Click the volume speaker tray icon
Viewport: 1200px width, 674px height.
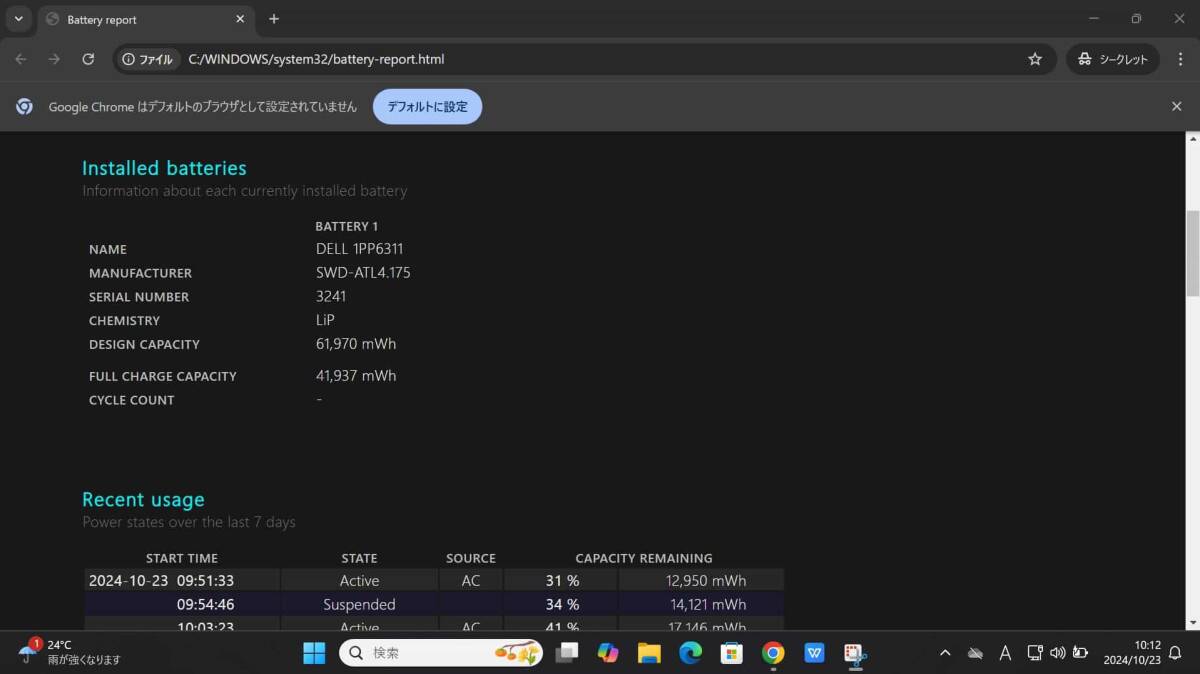(x=1058, y=653)
